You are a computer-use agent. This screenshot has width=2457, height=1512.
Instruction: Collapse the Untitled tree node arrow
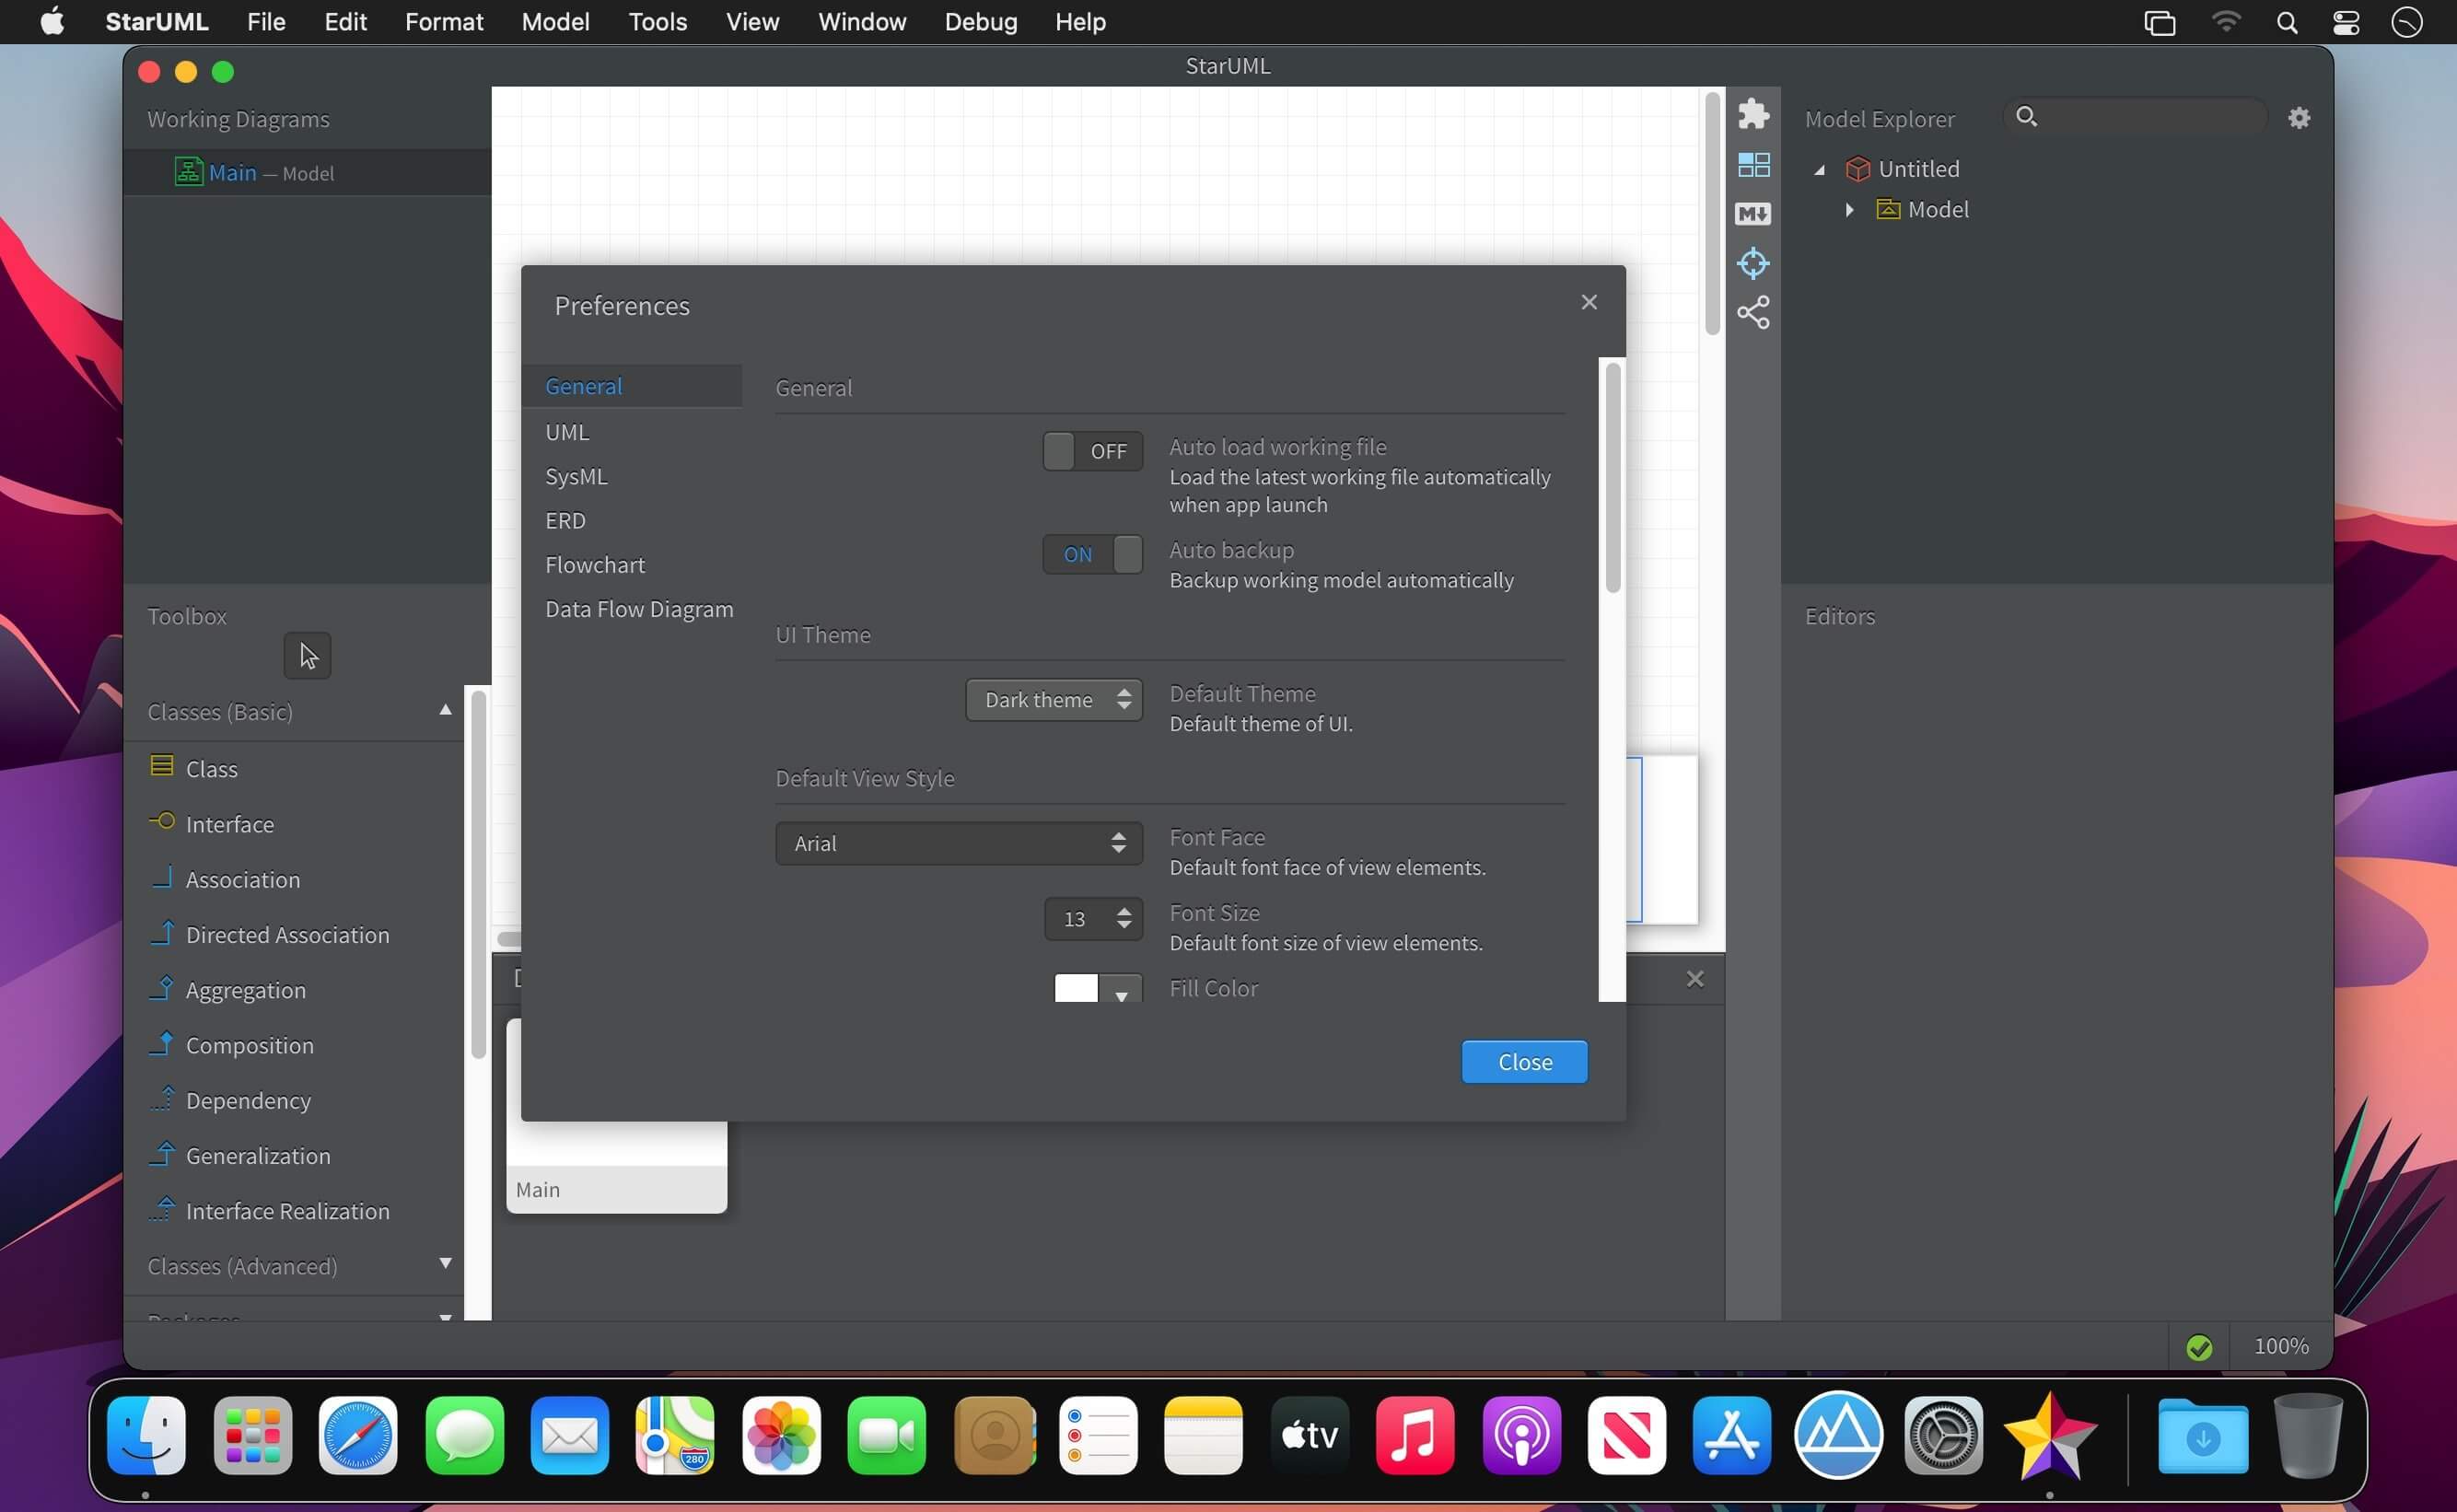click(1819, 170)
